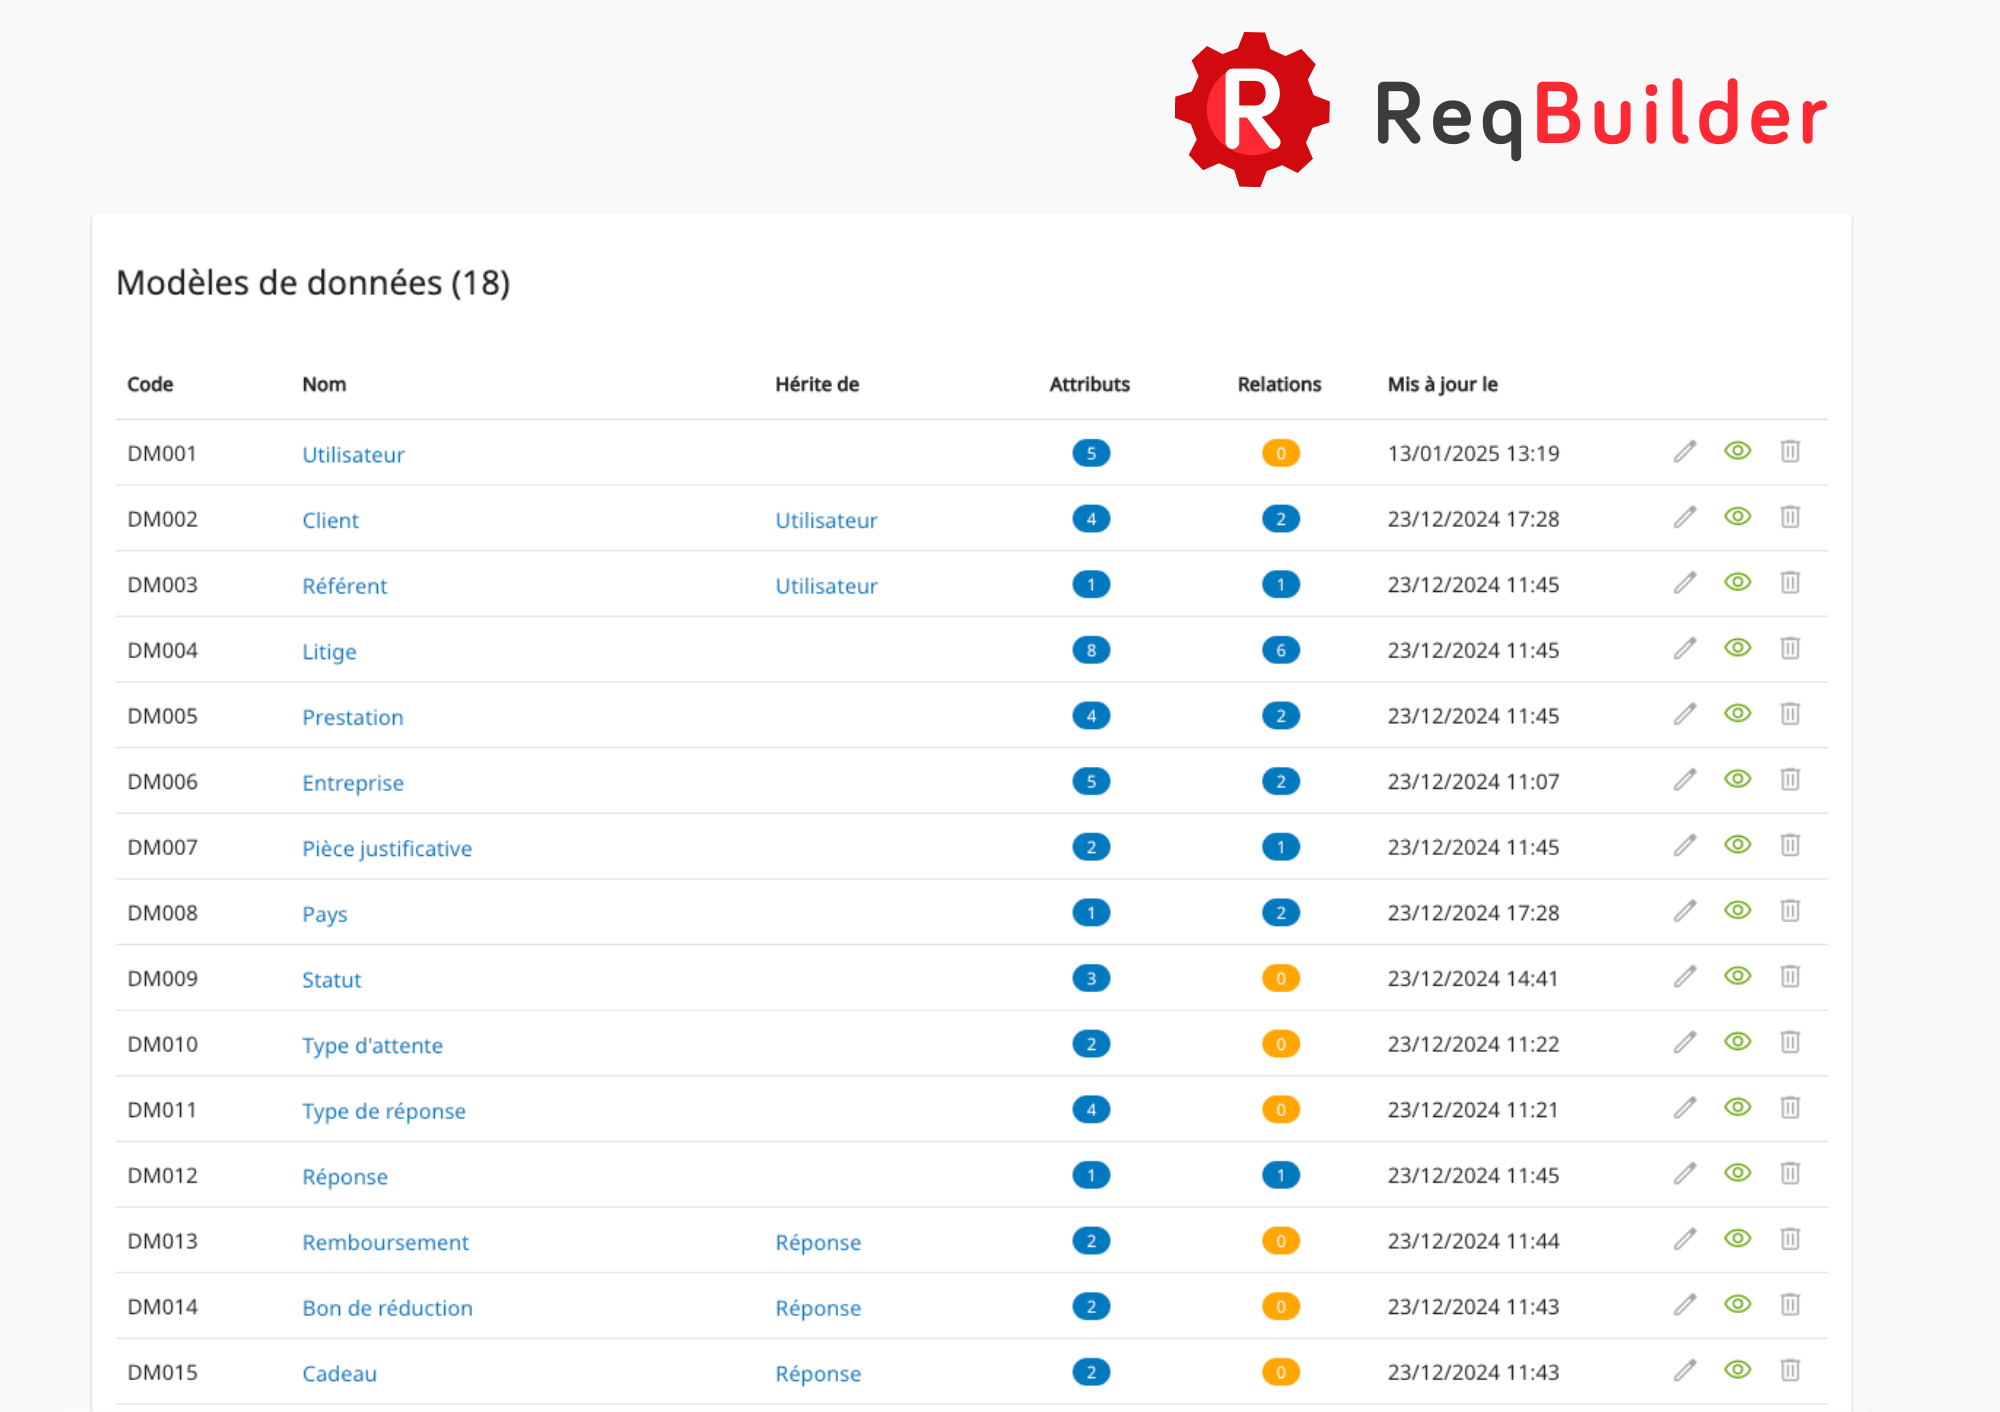
Task: Edit Type de réponse with the pencil
Action: (1685, 1108)
